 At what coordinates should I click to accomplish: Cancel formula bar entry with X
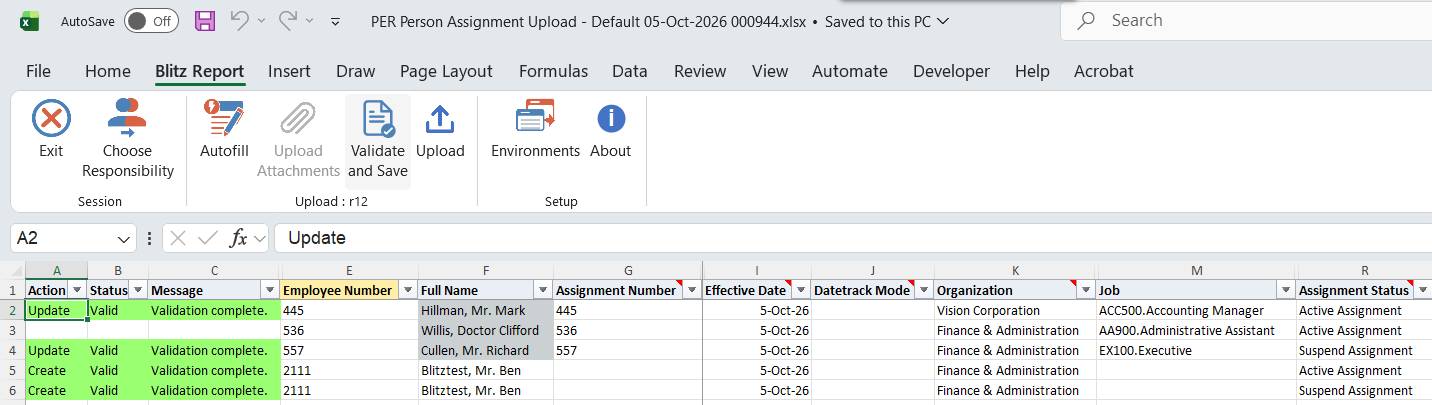(178, 238)
